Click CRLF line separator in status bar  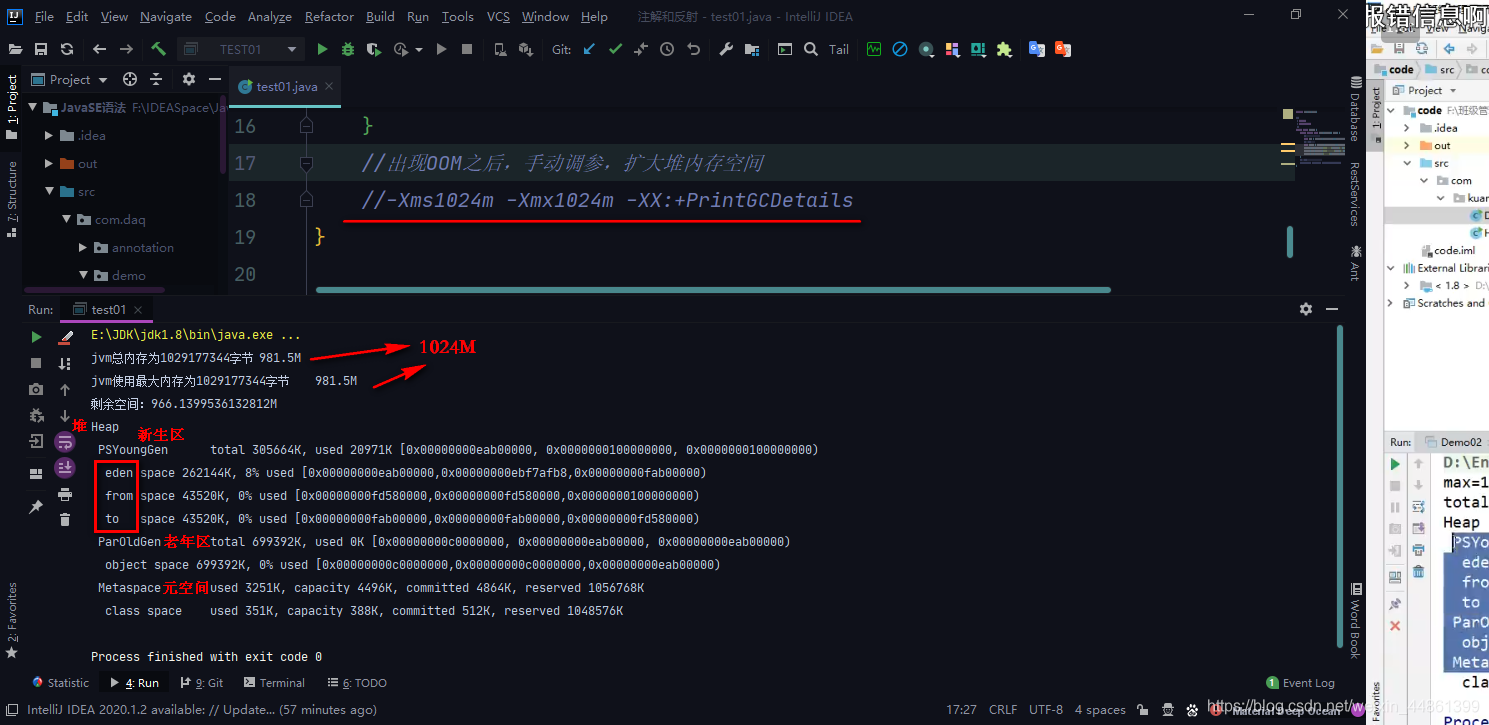[x=1003, y=710]
